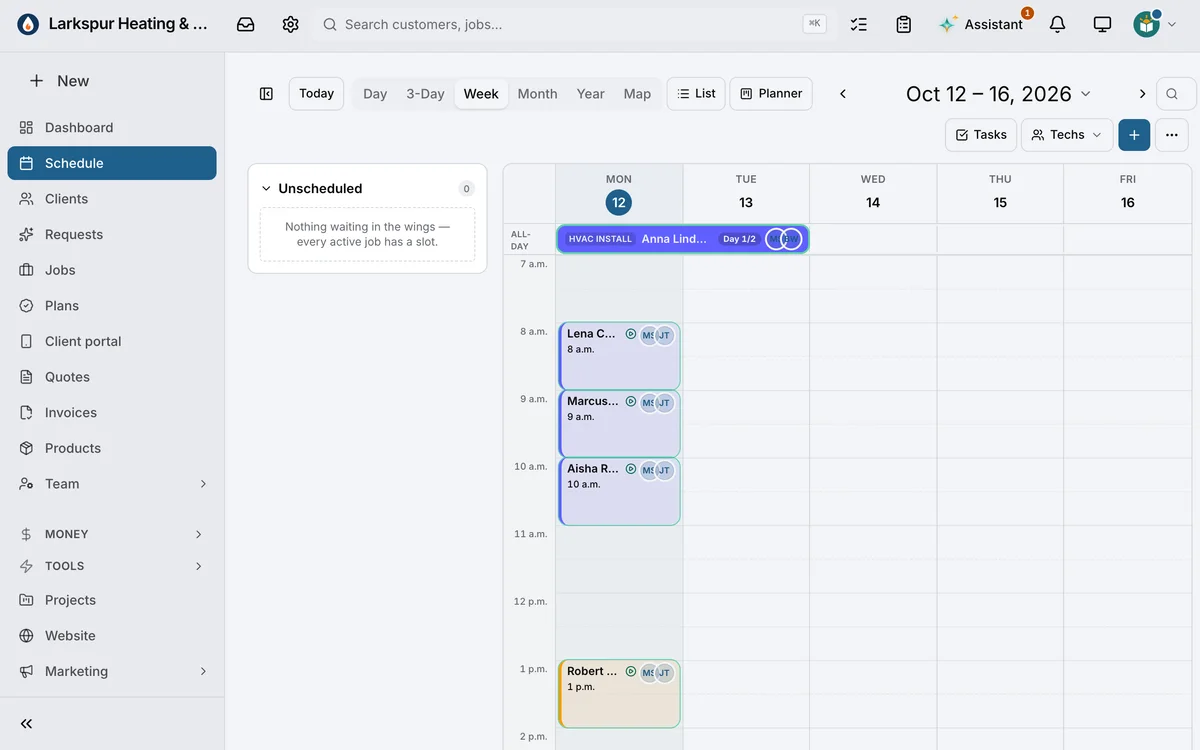The width and height of the screenshot is (1200, 750).
Task: Open the user avatar menu
Action: [x=1154, y=24]
